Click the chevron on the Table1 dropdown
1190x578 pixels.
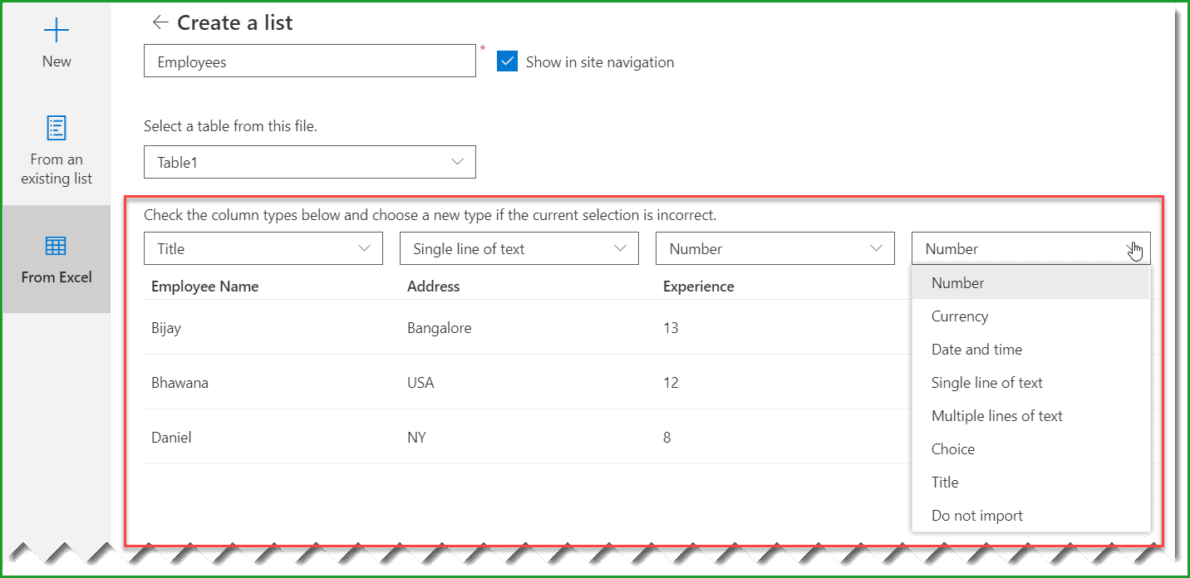tap(458, 161)
